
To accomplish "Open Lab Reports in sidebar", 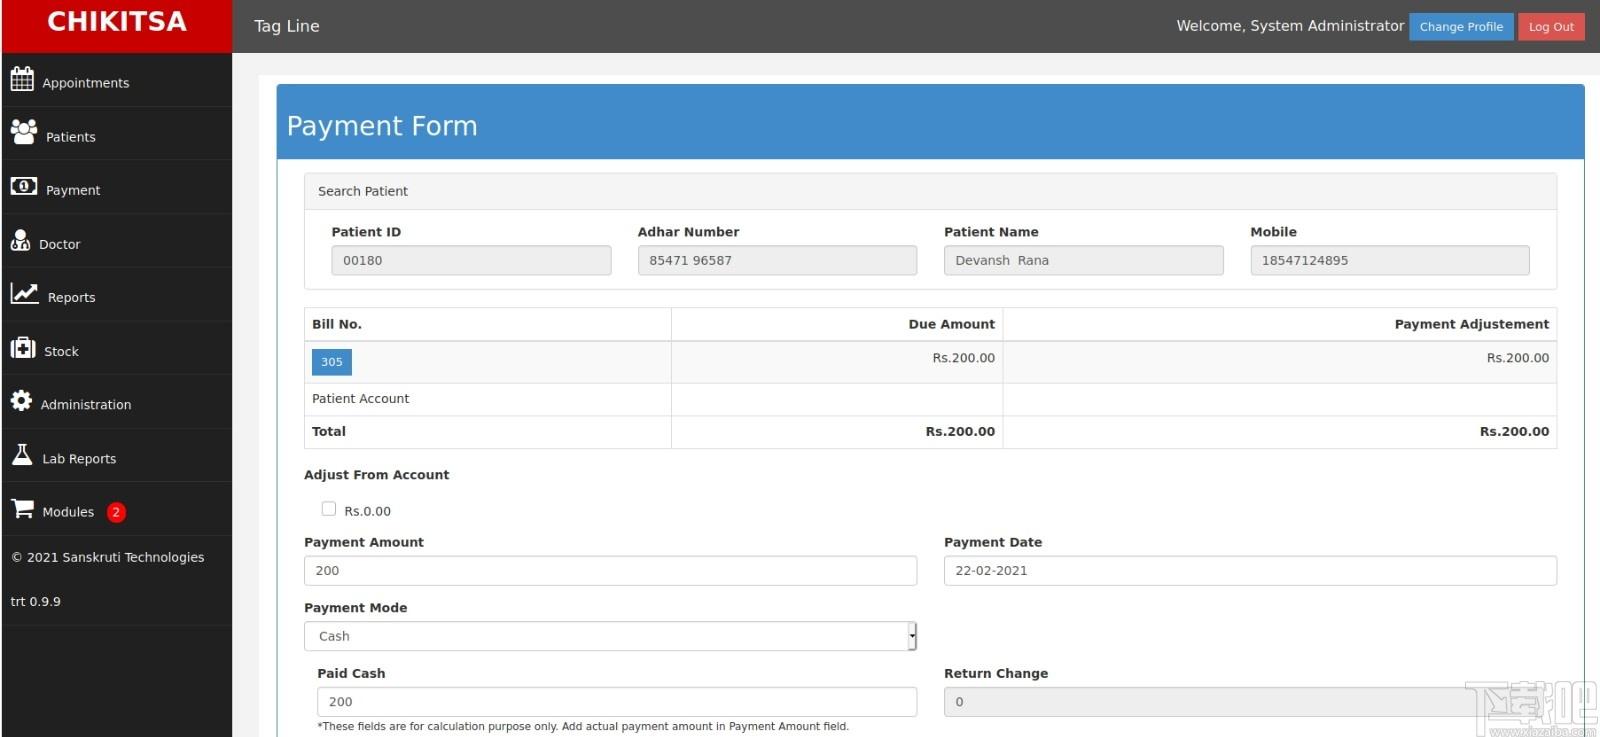I will tap(117, 455).
